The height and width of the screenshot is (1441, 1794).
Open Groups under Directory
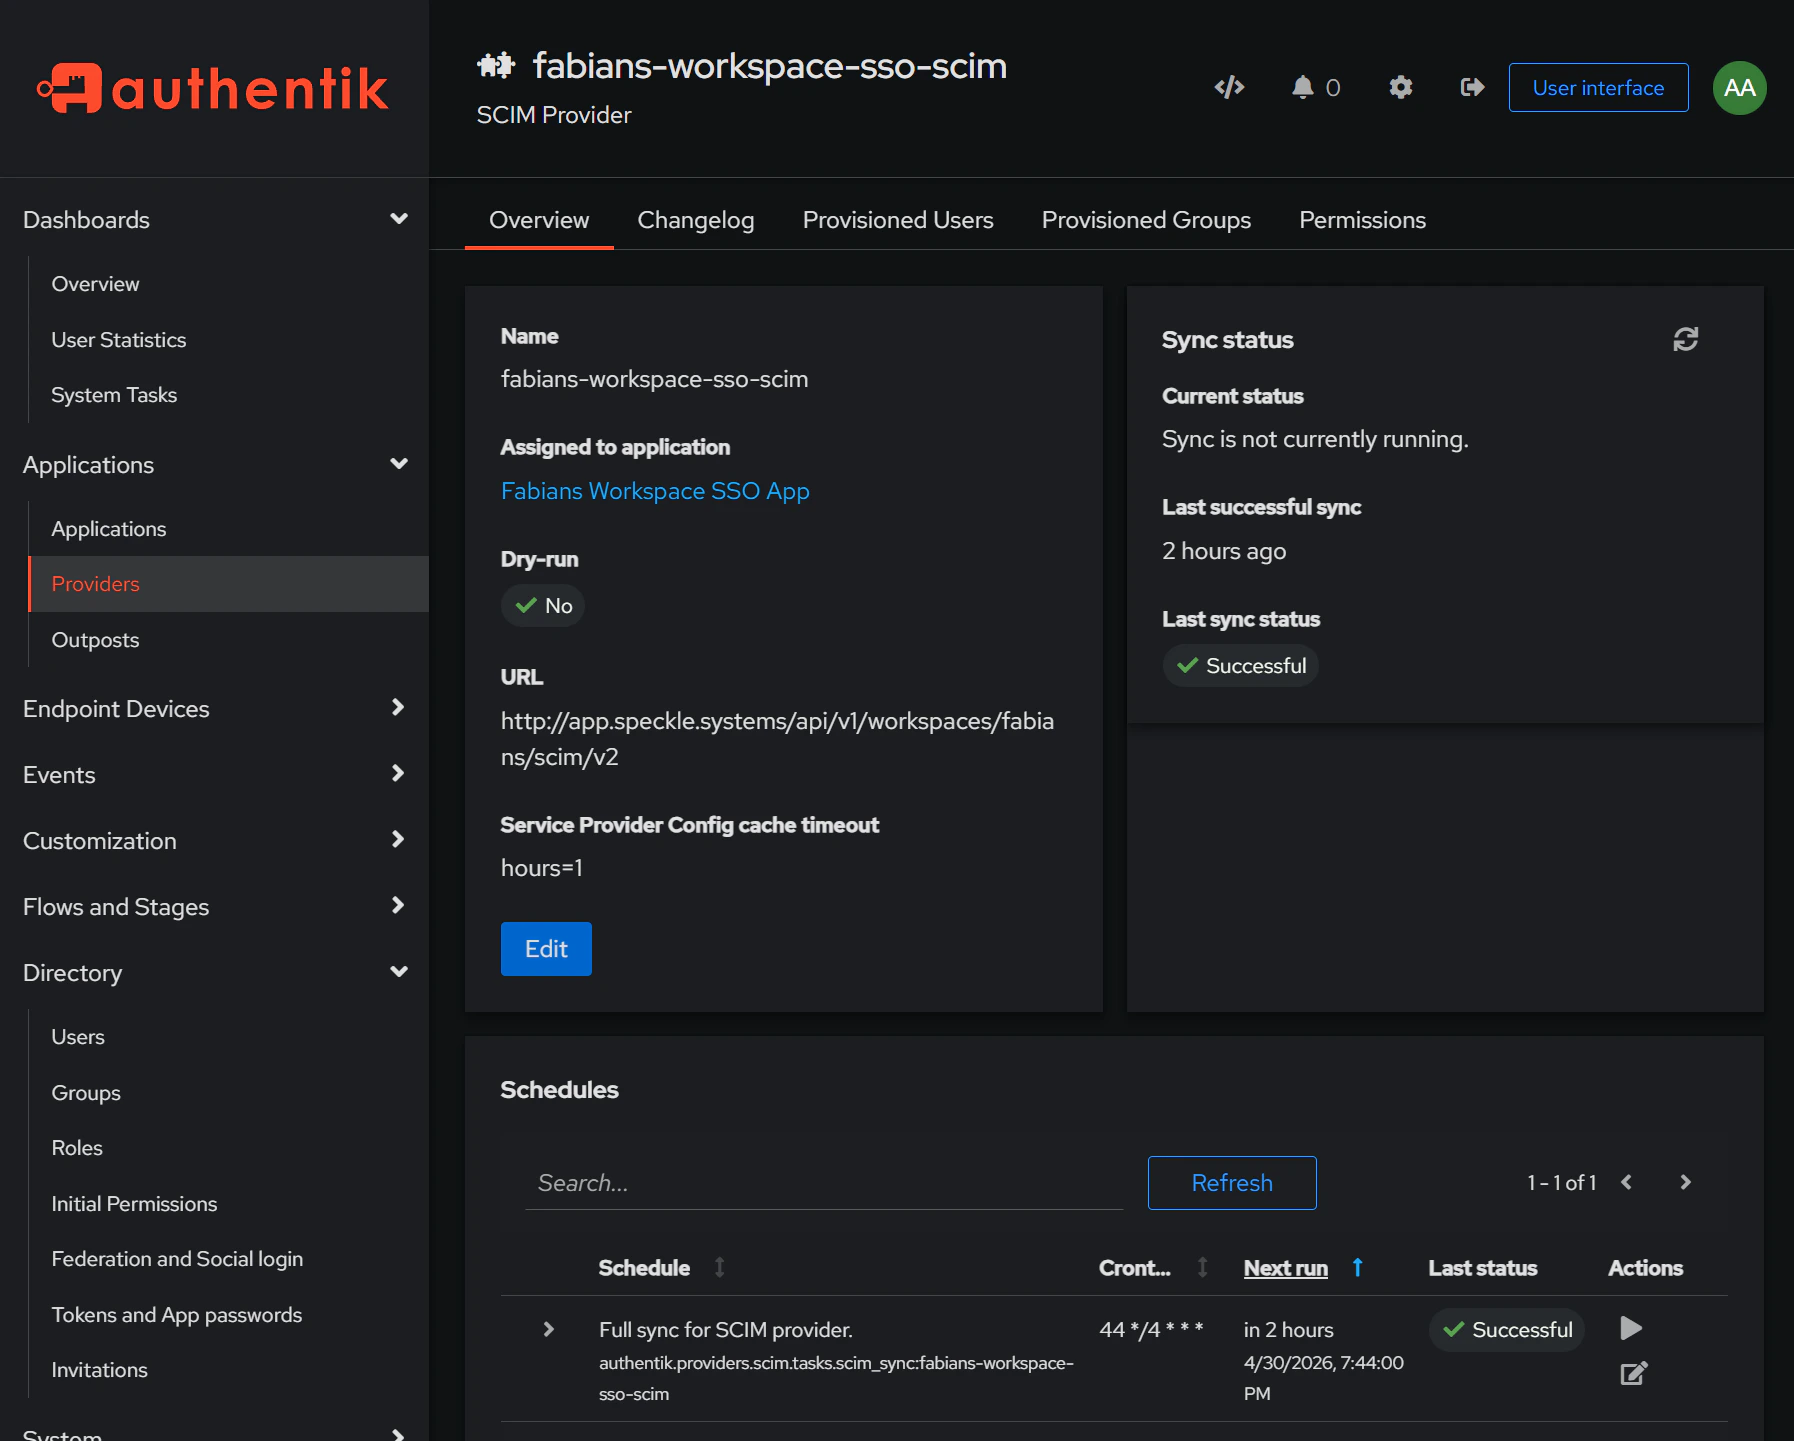(x=86, y=1093)
